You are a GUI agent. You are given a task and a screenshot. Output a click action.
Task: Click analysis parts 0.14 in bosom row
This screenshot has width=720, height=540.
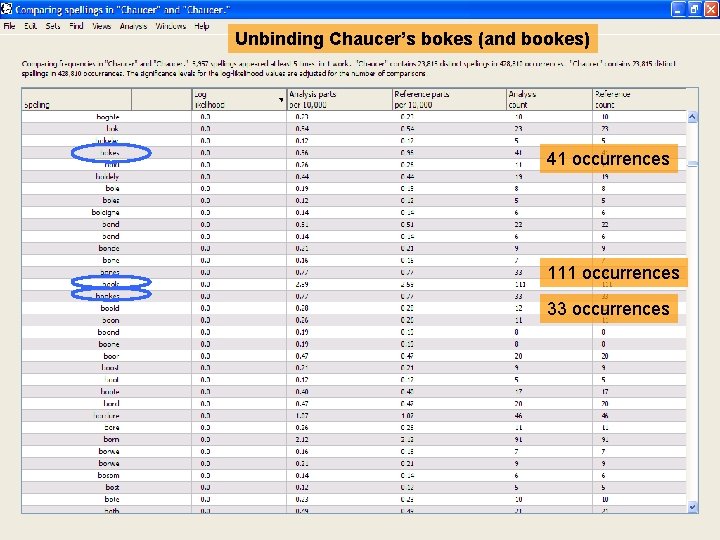click(x=302, y=475)
